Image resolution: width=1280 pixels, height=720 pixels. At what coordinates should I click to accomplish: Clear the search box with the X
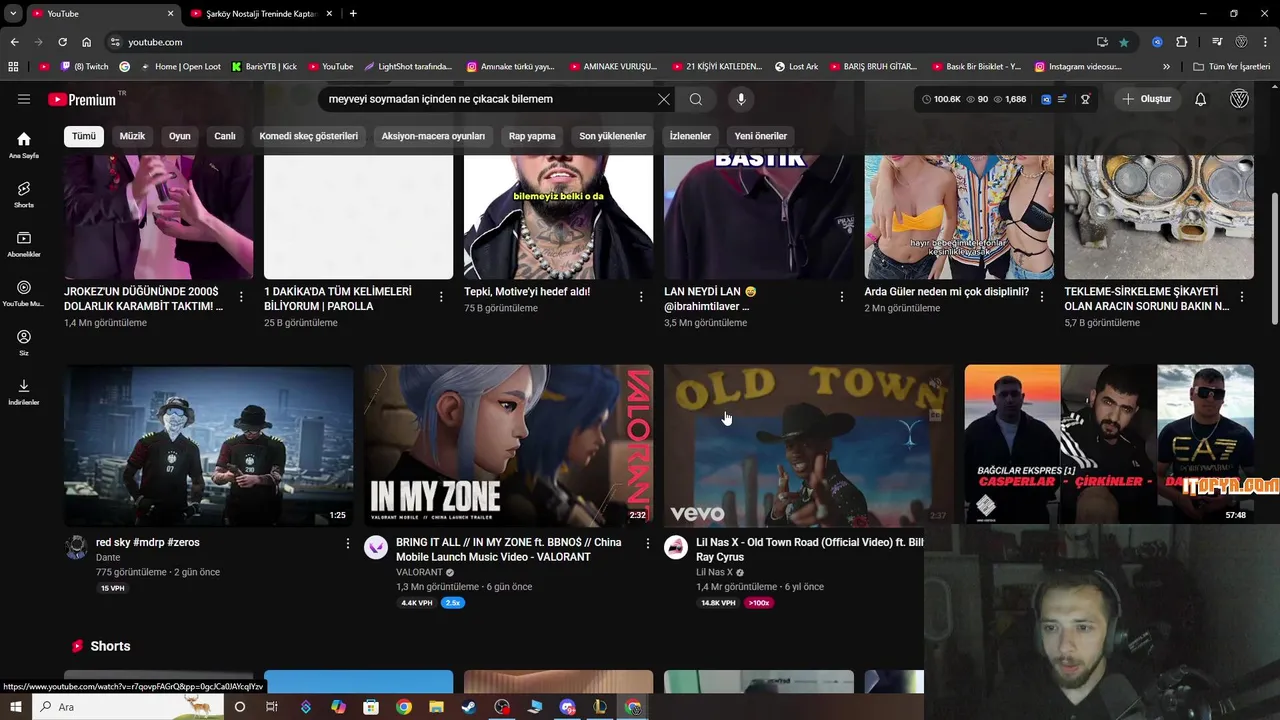(664, 99)
